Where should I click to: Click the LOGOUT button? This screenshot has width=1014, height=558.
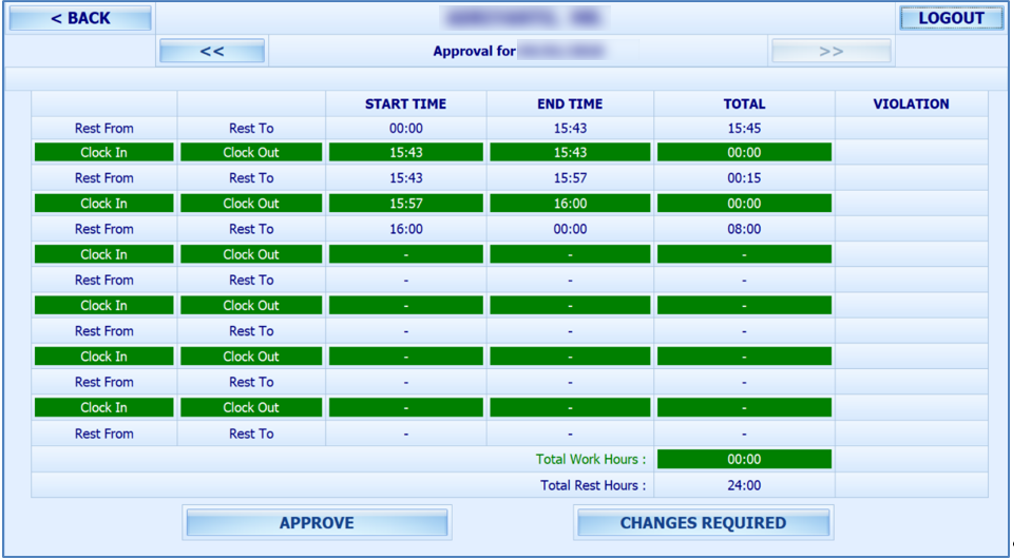tap(951, 18)
